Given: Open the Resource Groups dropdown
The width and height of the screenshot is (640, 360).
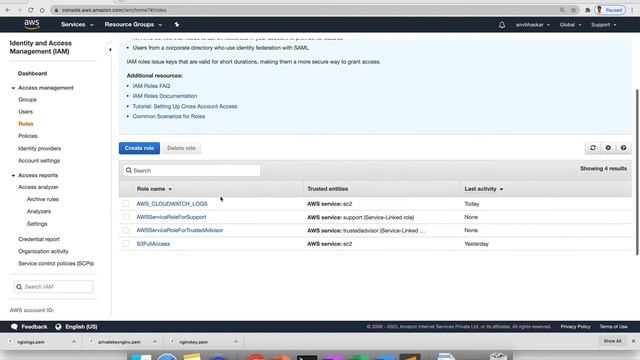Looking at the screenshot, I should (133, 24).
